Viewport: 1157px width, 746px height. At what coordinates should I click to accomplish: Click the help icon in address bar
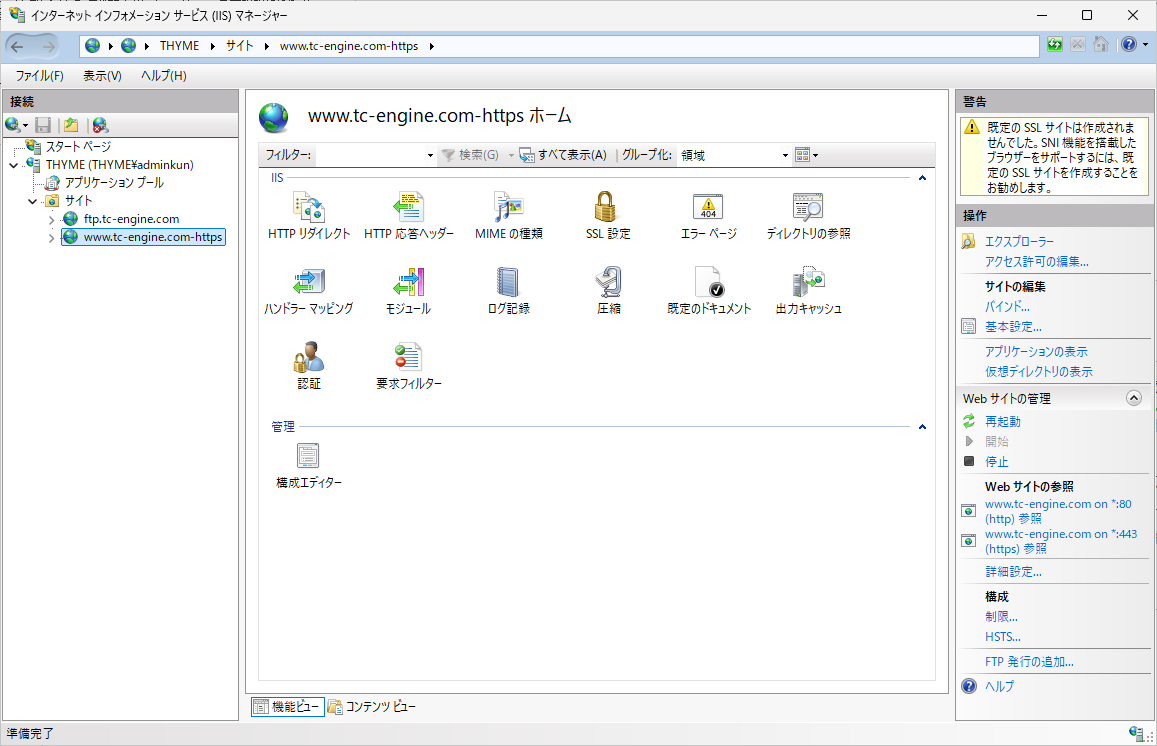coord(1129,45)
